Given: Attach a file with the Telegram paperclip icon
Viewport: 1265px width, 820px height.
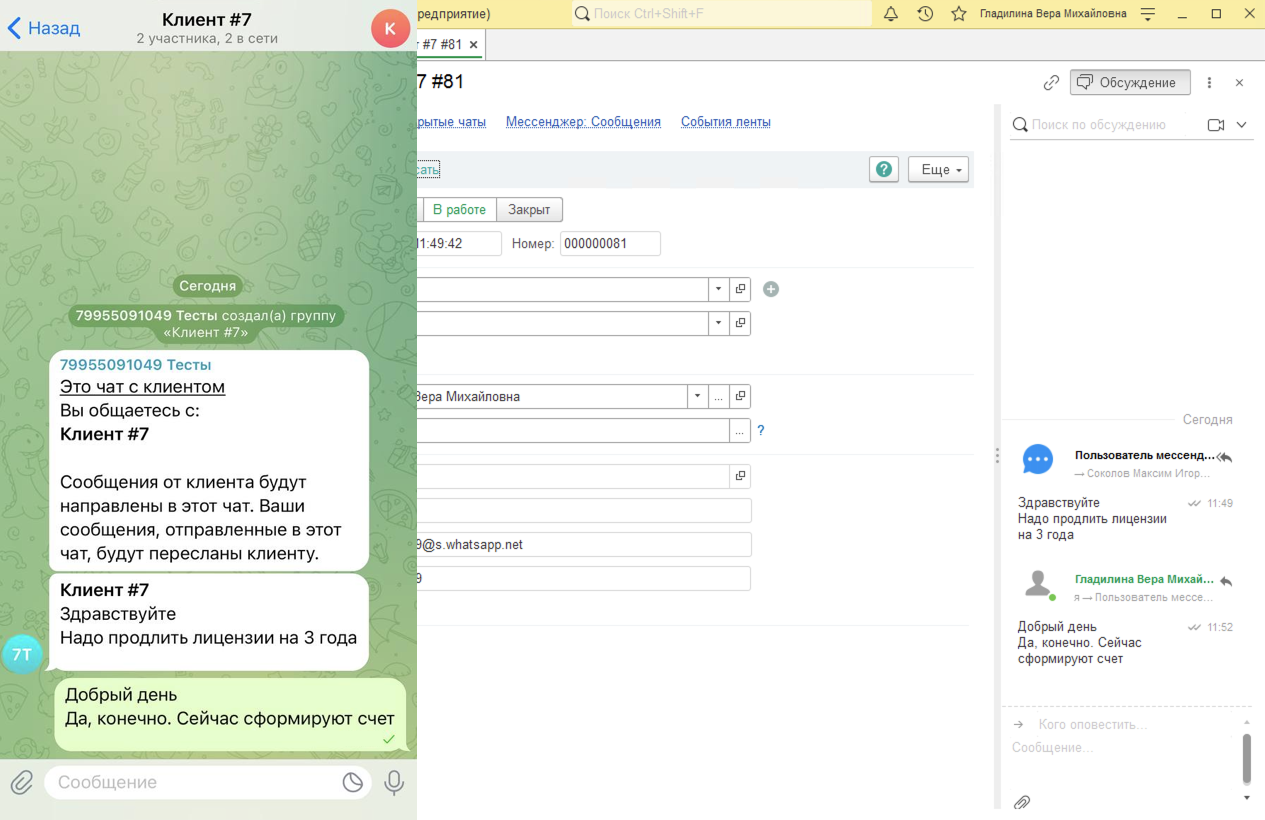Looking at the screenshot, I should [x=21, y=782].
